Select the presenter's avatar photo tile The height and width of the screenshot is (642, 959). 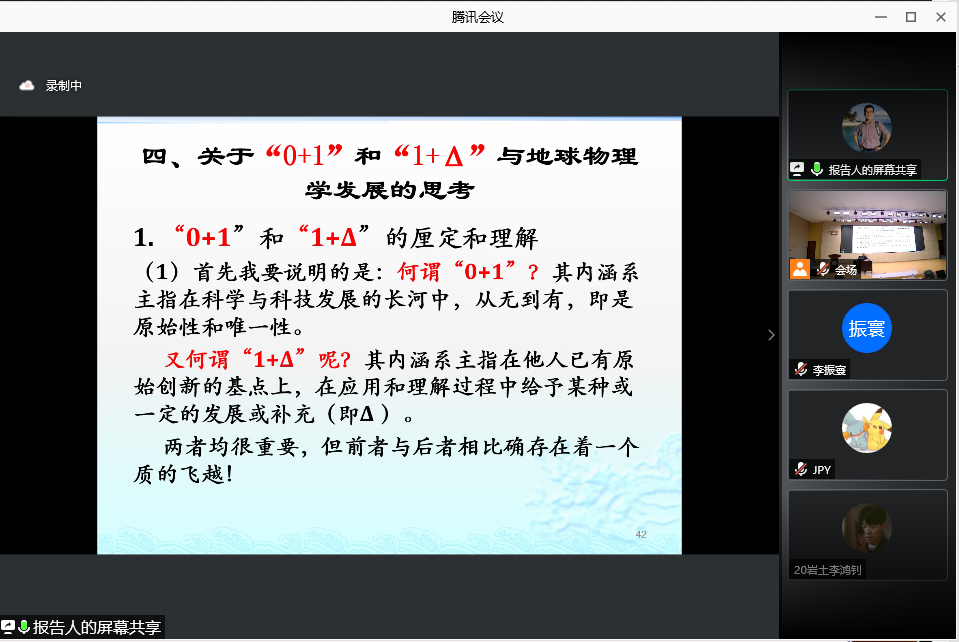click(867, 128)
